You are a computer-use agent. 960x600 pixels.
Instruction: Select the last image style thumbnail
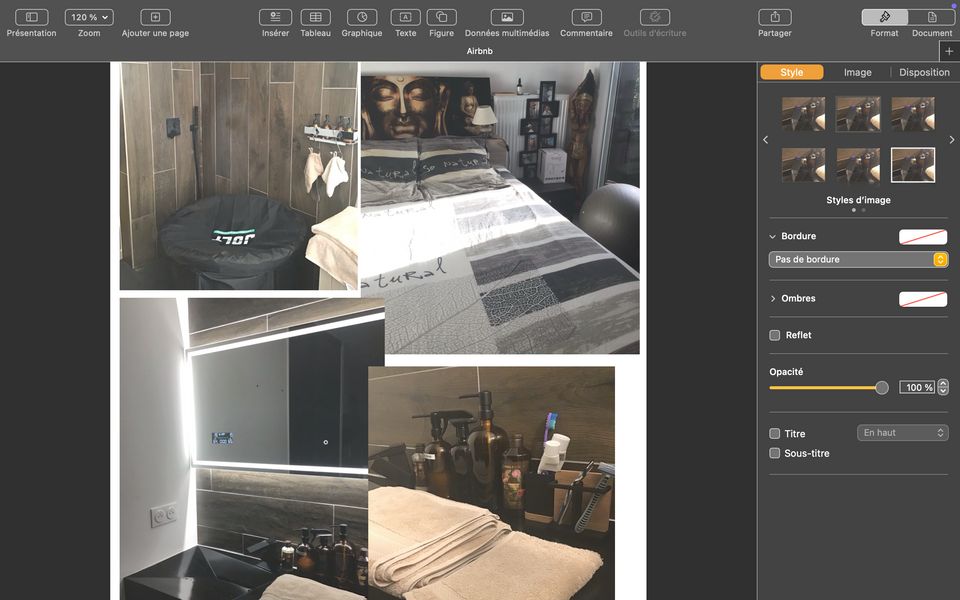[913, 165]
